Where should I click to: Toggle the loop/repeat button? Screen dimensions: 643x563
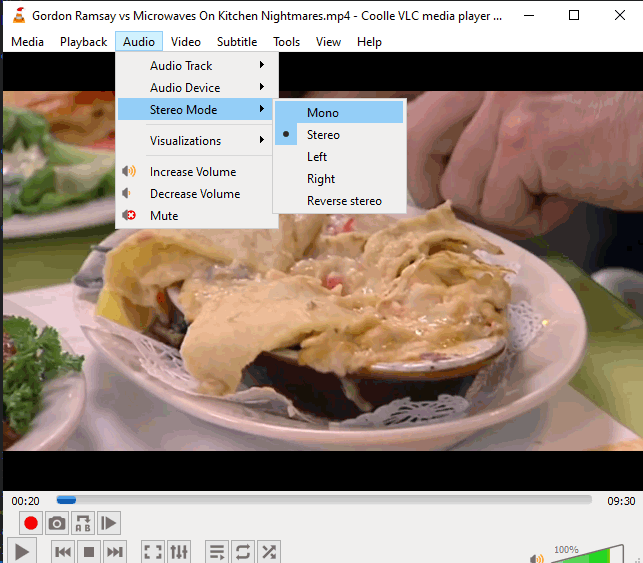(242, 551)
